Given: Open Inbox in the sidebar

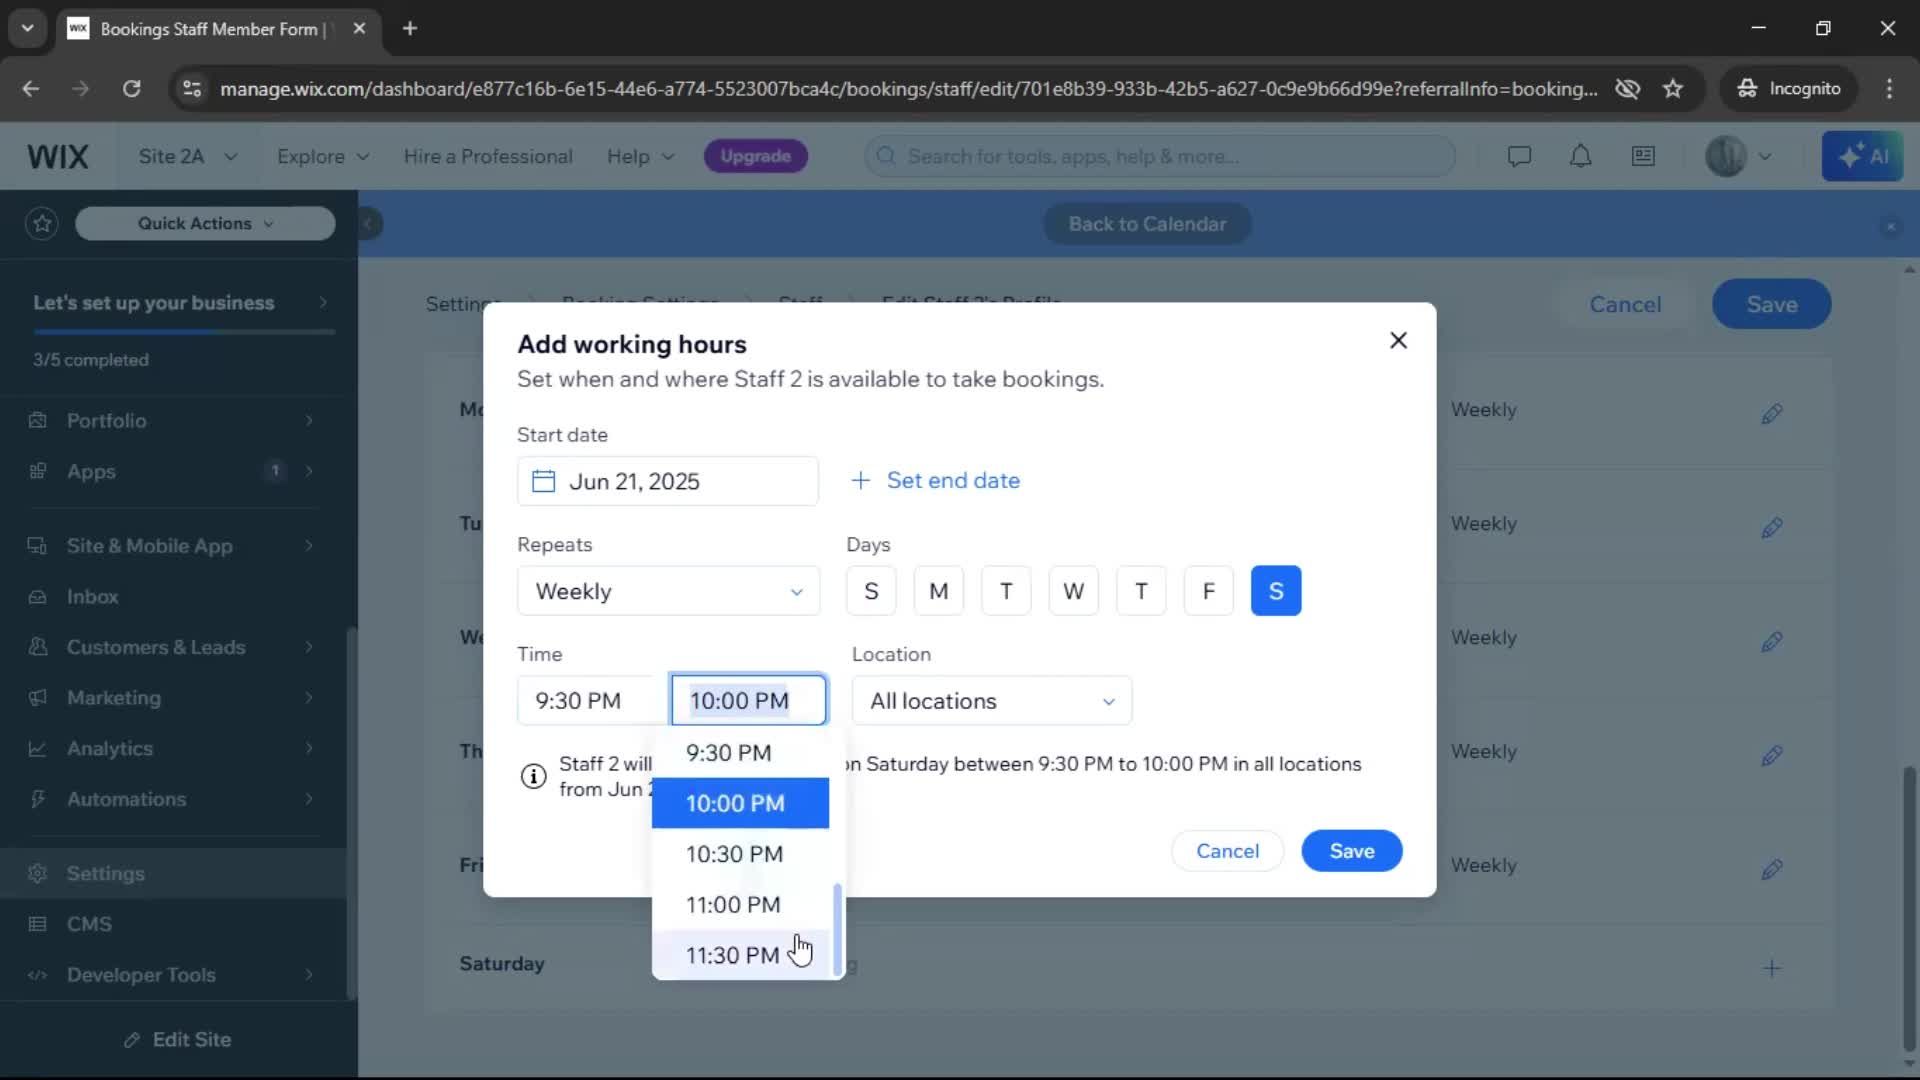Looking at the screenshot, I should [172, 597].
